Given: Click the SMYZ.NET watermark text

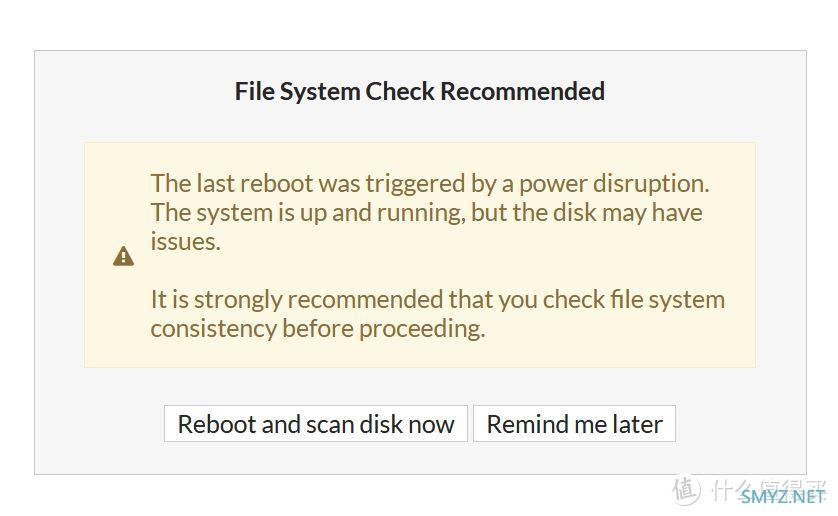Looking at the screenshot, I should pos(783,497).
